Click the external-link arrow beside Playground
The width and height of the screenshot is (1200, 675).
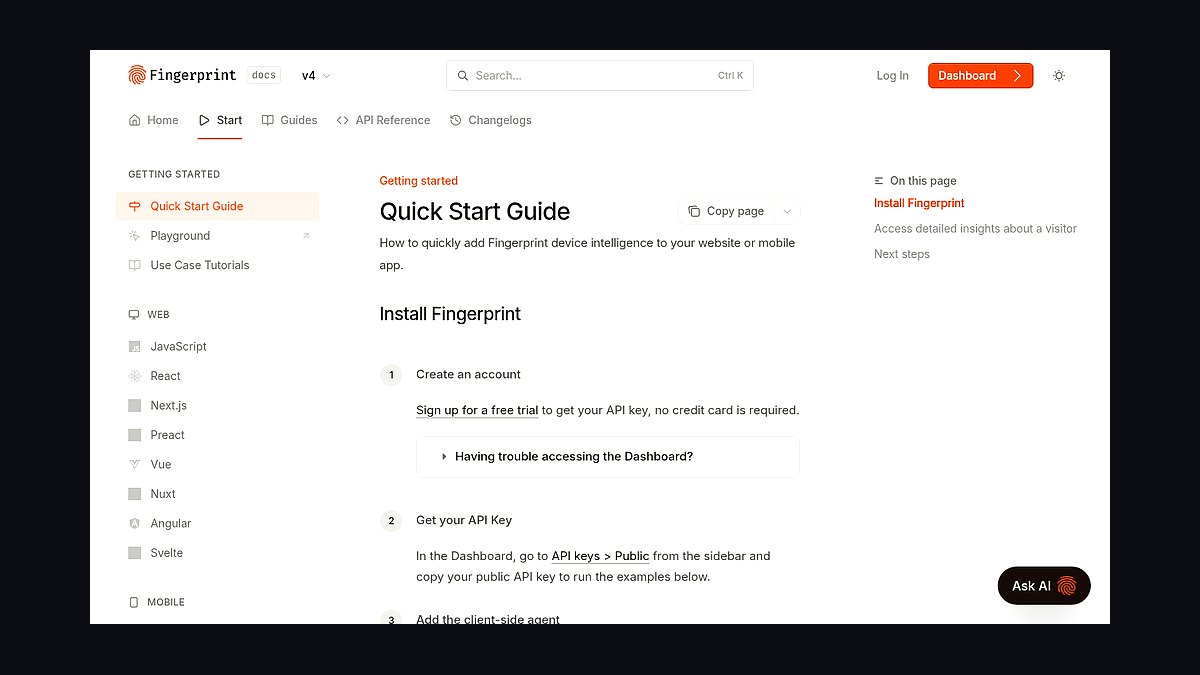[306, 236]
